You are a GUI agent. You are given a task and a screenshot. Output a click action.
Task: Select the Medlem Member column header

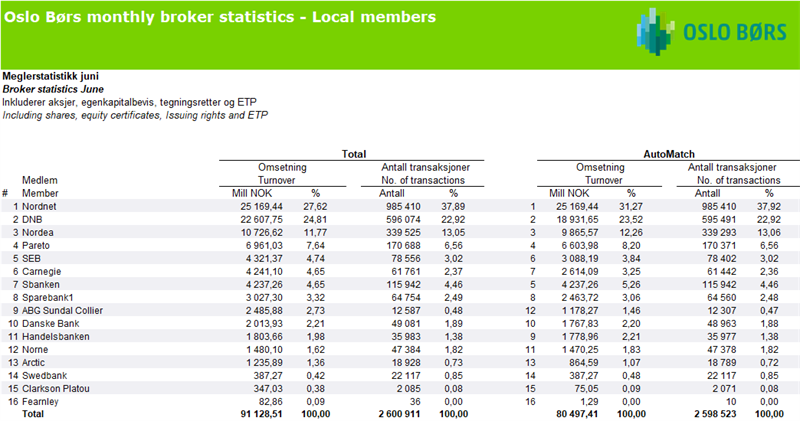coord(41,186)
